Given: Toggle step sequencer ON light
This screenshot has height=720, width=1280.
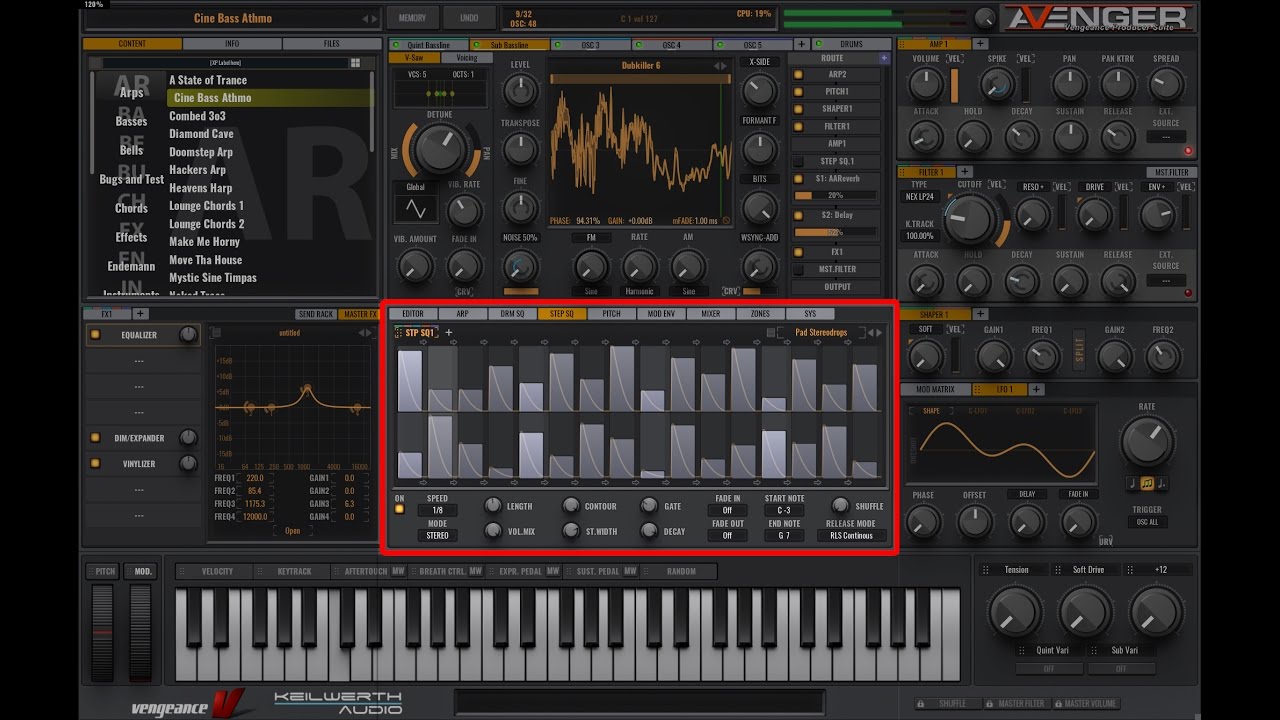Looking at the screenshot, I should 399,510.
